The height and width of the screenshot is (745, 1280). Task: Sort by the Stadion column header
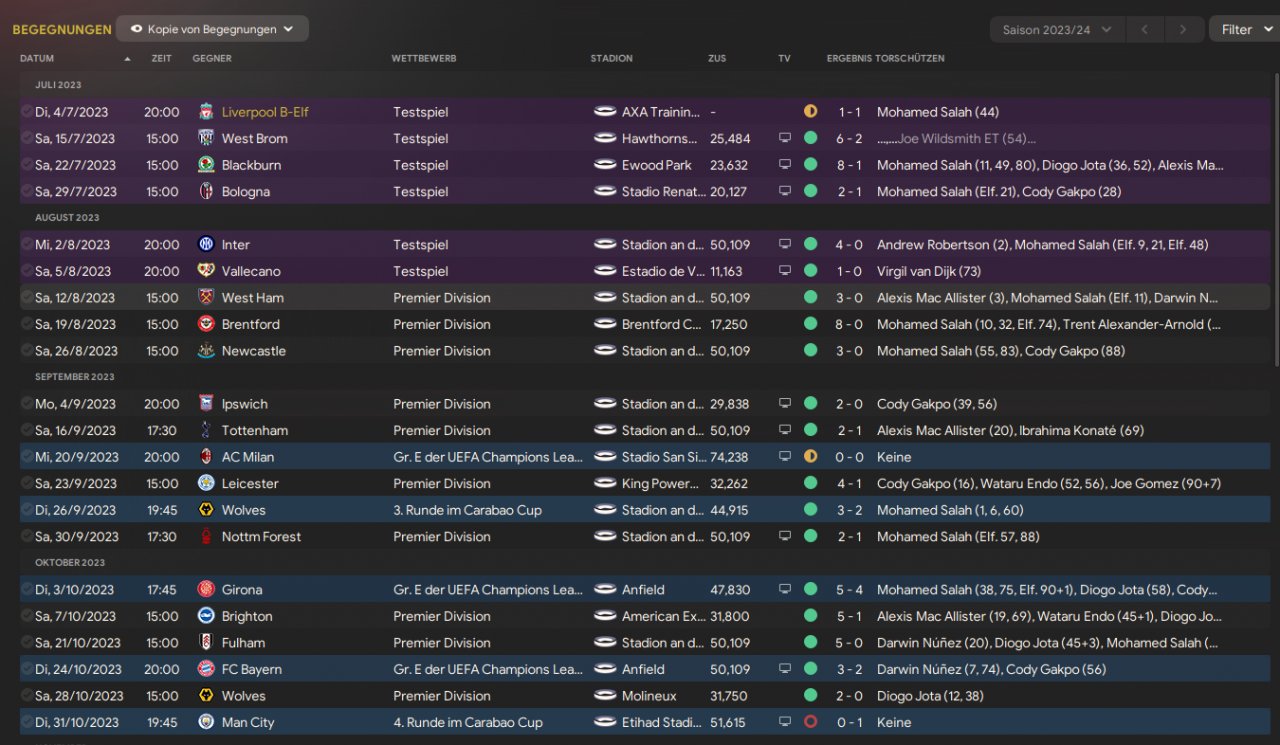tap(611, 58)
